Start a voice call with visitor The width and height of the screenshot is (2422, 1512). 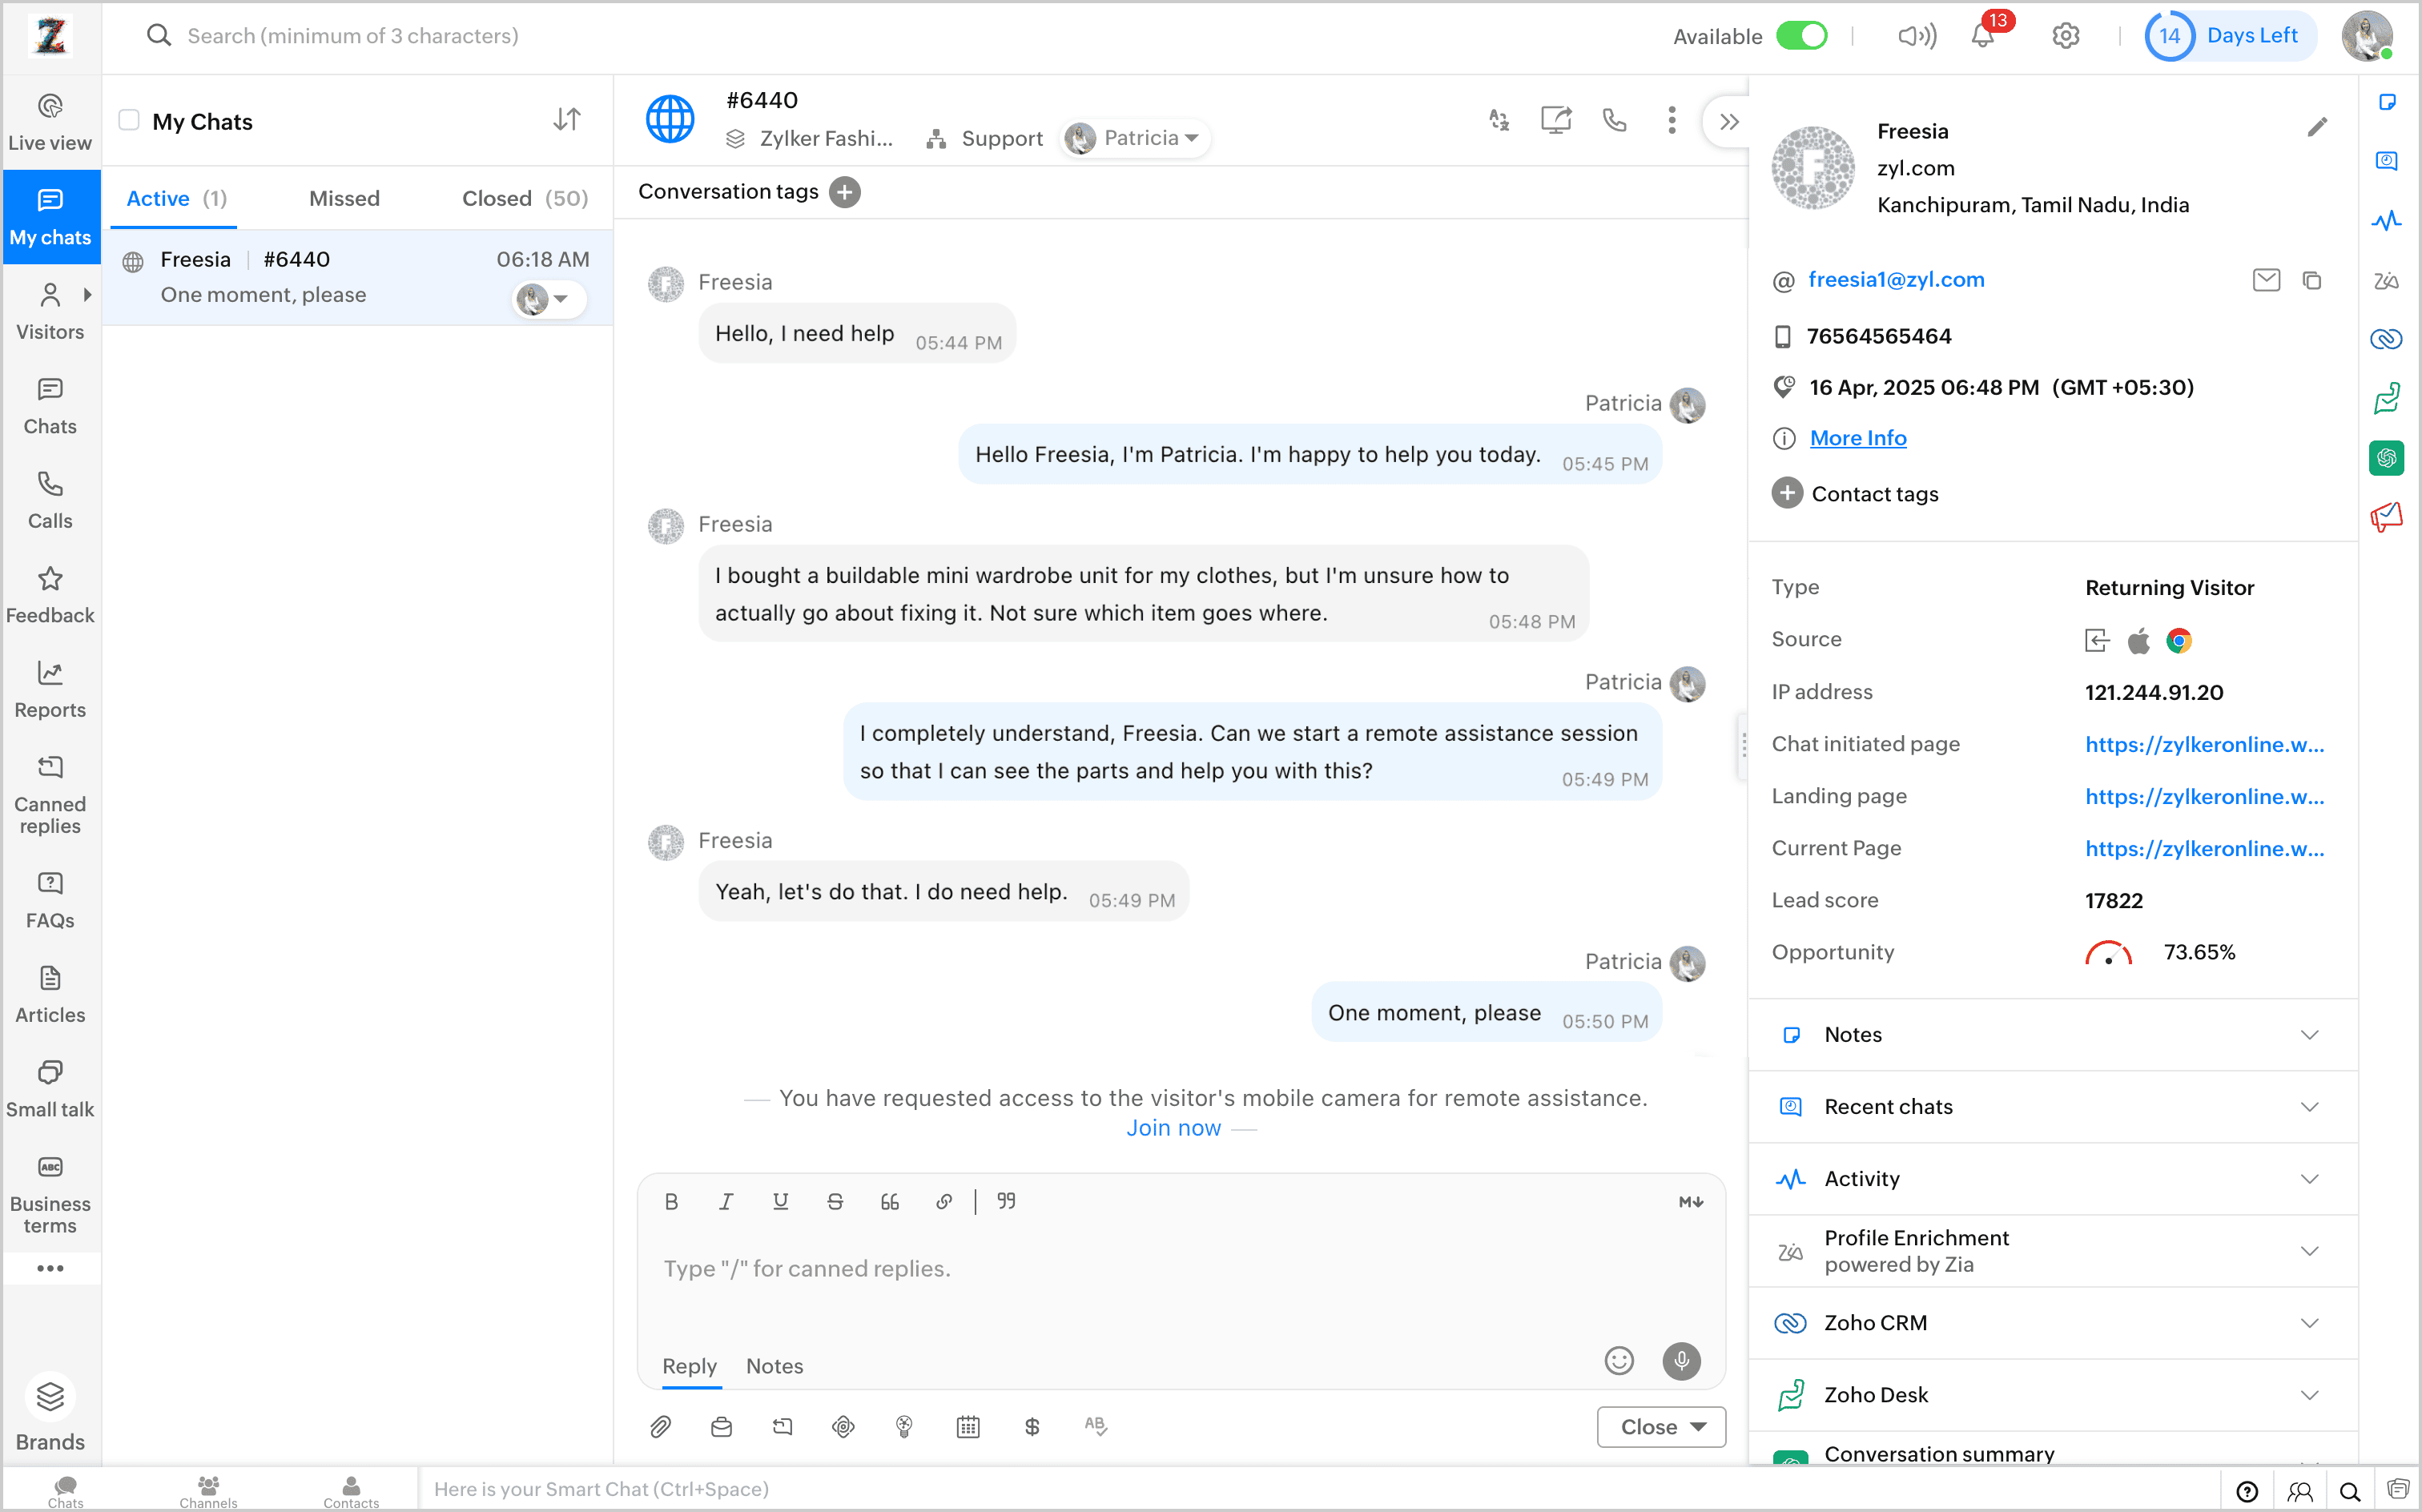pyautogui.click(x=1614, y=121)
